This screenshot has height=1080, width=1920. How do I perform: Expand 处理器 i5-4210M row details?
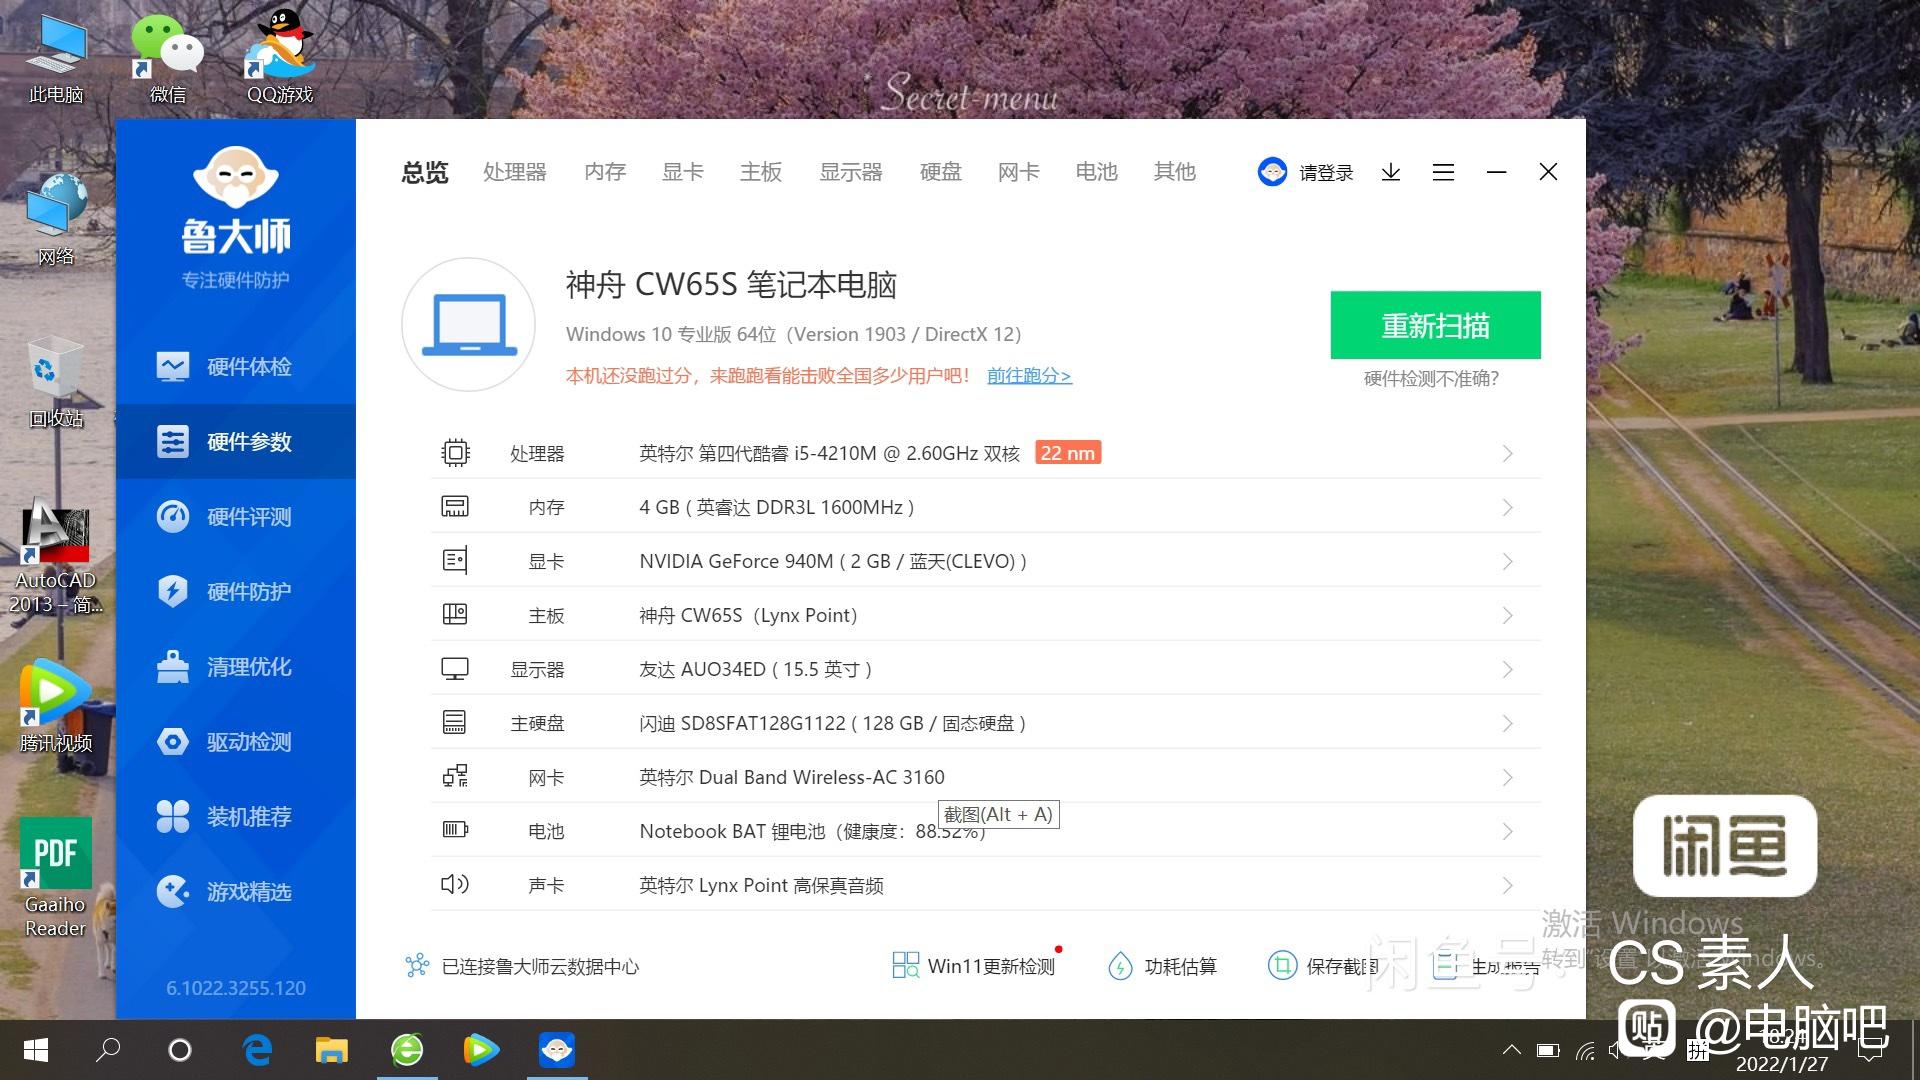click(1507, 454)
